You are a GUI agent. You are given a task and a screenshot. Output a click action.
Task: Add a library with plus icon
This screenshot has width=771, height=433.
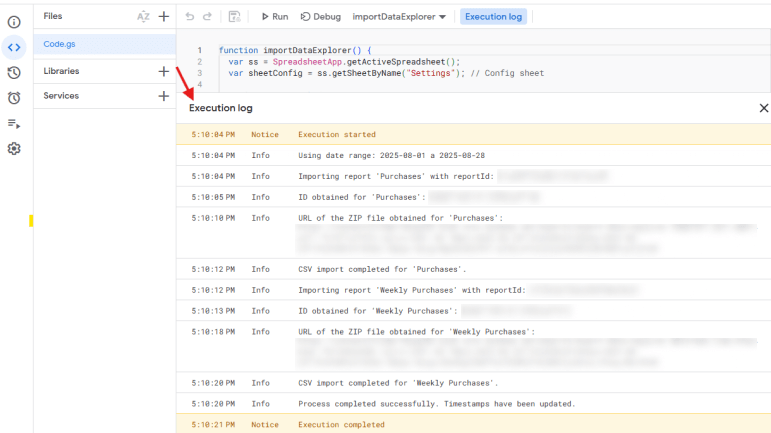(164, 71)
